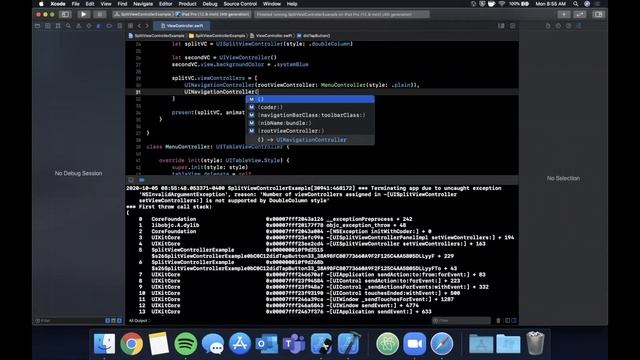Show the History inspector
The height and width of the screenshot is (360, 640).
[x=558, y=26]
